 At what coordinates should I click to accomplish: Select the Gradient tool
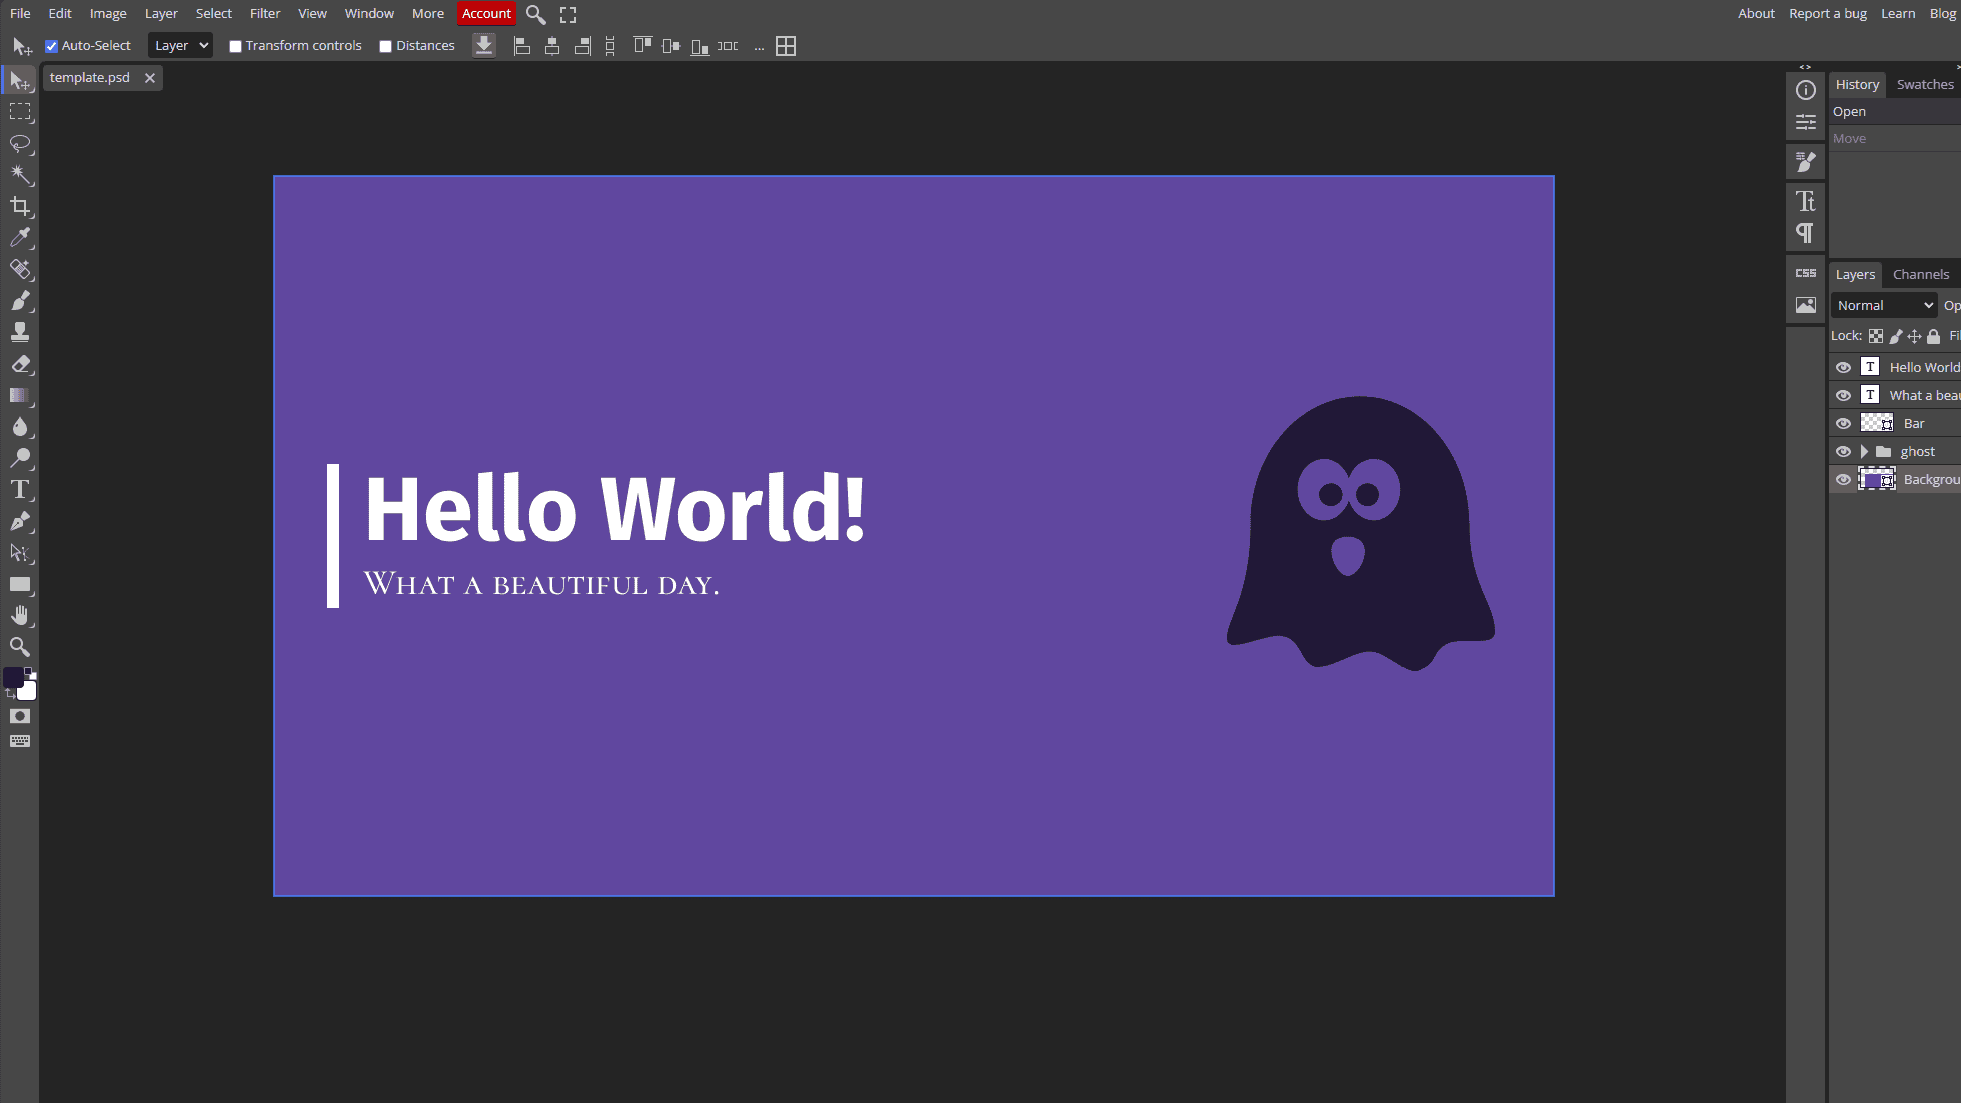pos(20,396)
